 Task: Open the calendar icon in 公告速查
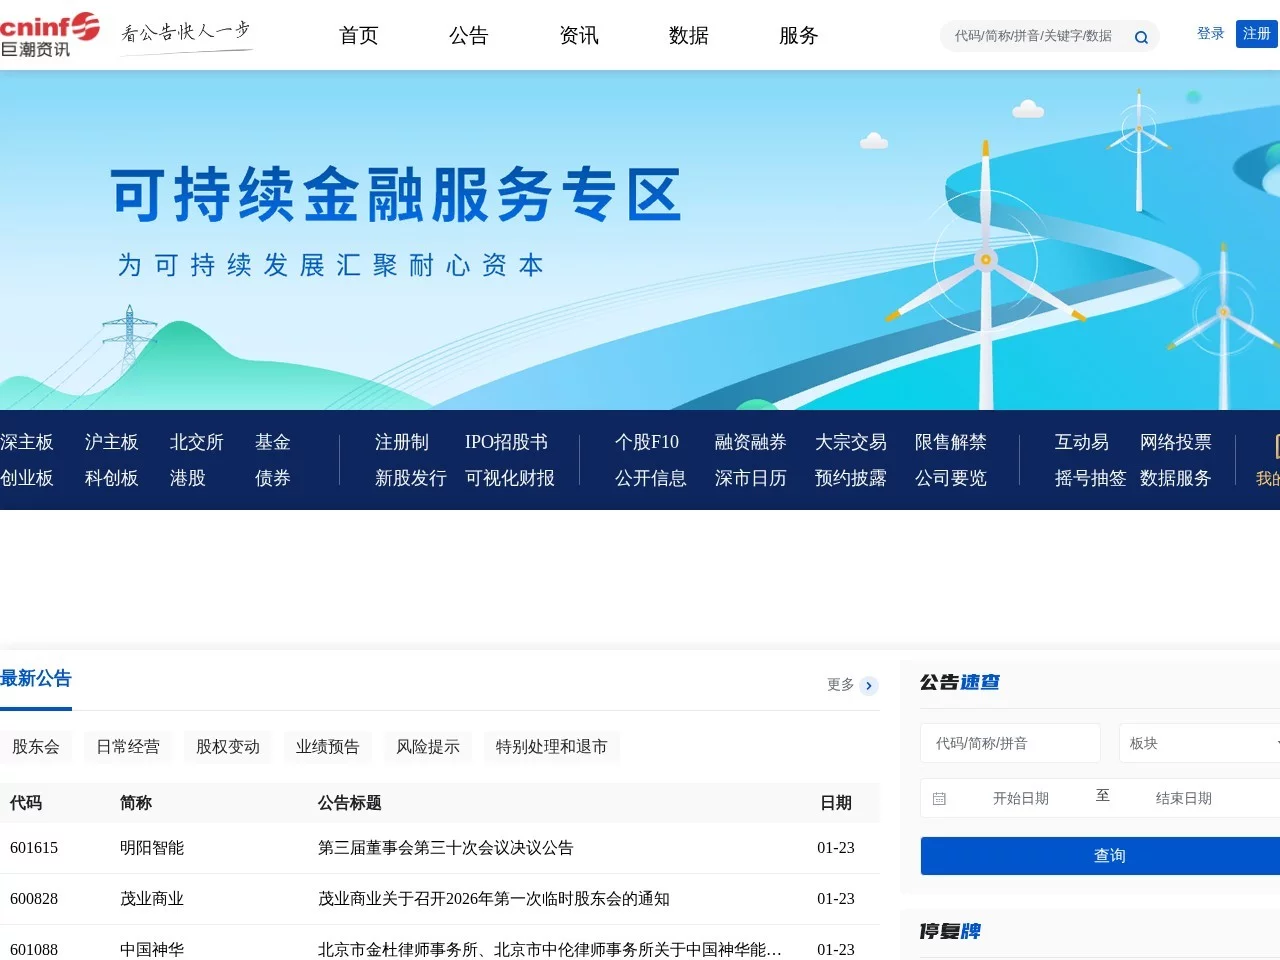(x=938, y=798)
